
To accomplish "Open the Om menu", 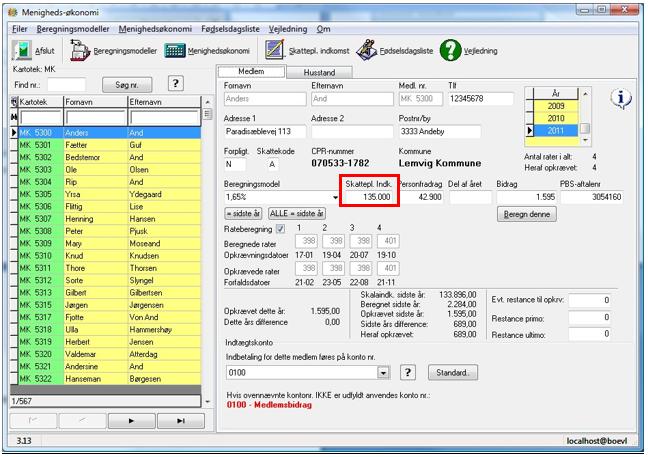I will pos(323,29).
